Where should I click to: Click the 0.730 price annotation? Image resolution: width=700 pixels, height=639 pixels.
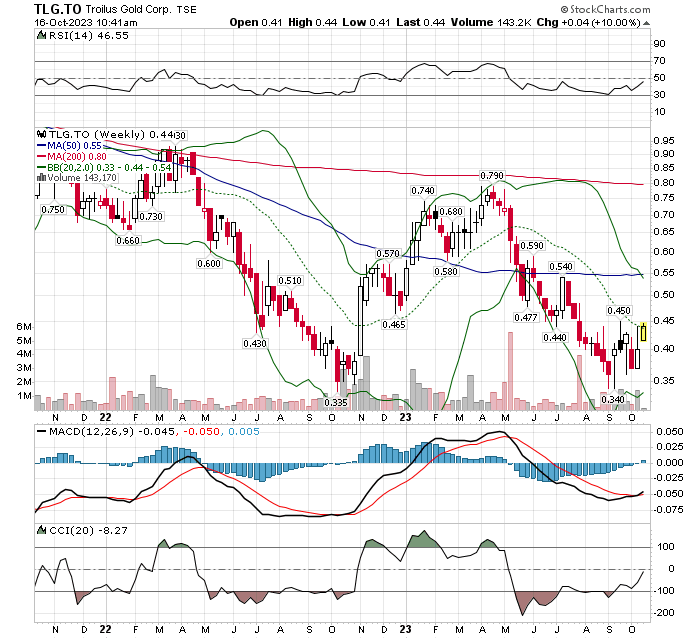(x=151, y=216)
